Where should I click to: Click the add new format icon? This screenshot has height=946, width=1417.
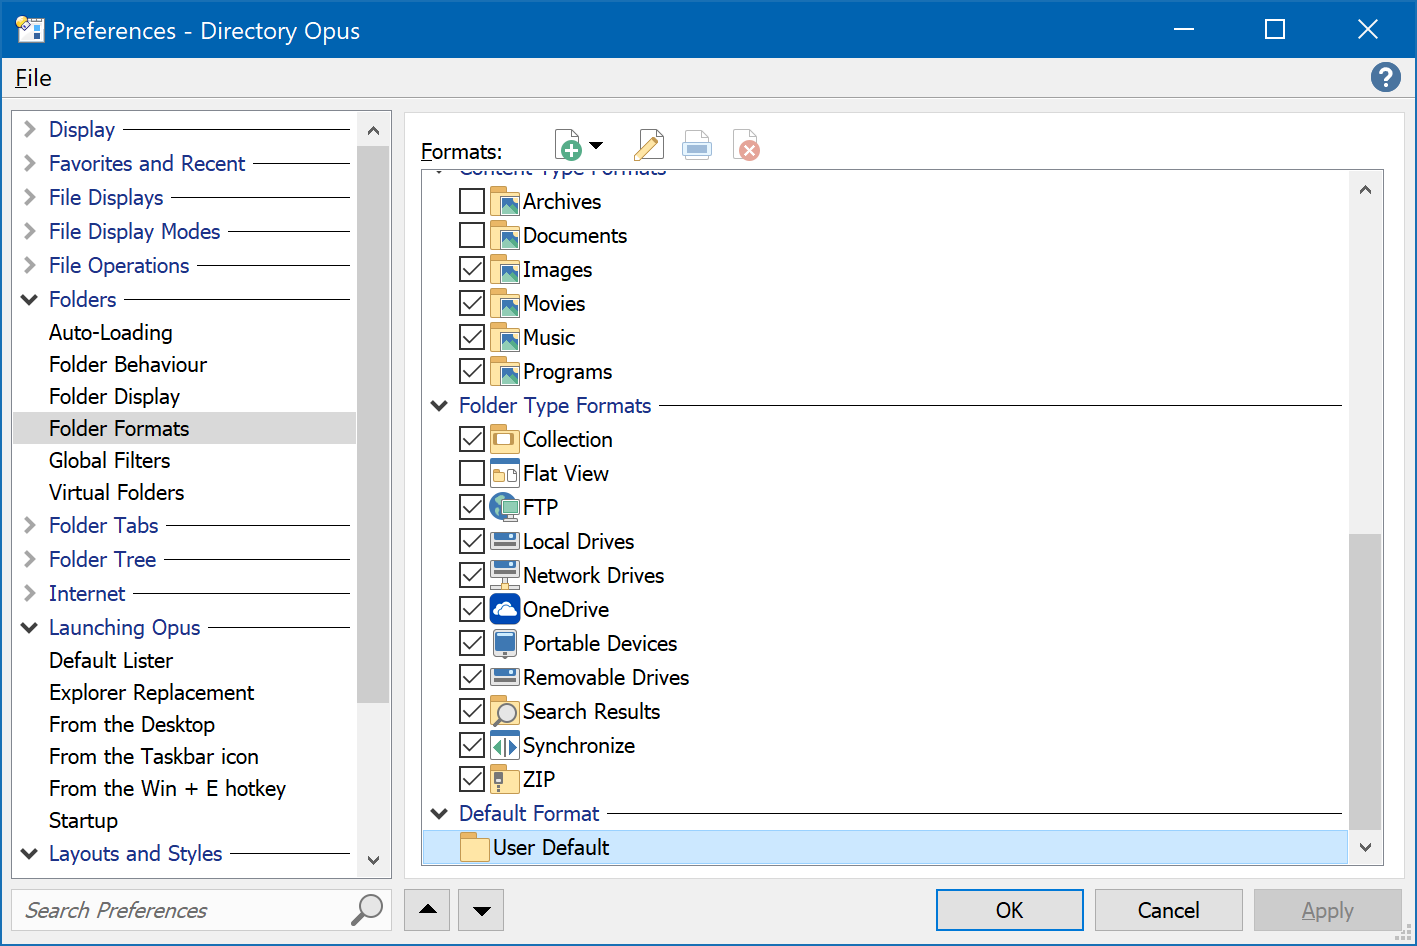click(x=568, y=146)
